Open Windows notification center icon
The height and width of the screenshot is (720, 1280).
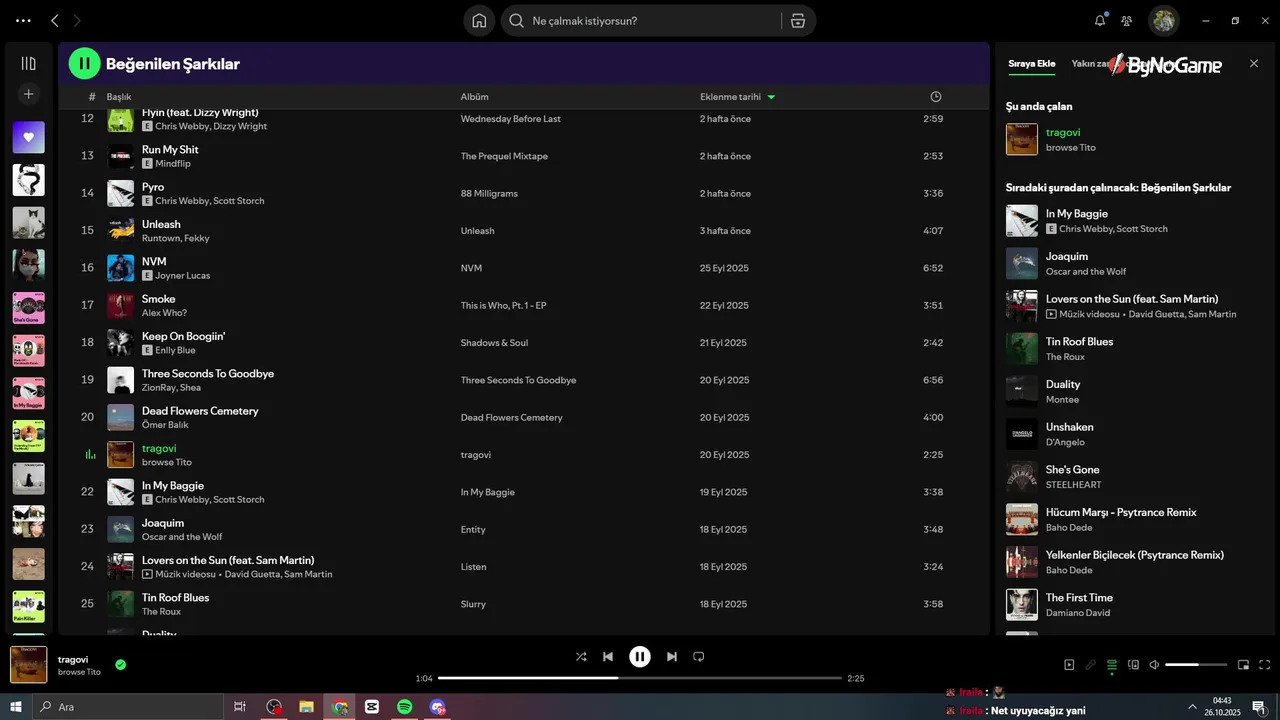tap(1260, 707)
